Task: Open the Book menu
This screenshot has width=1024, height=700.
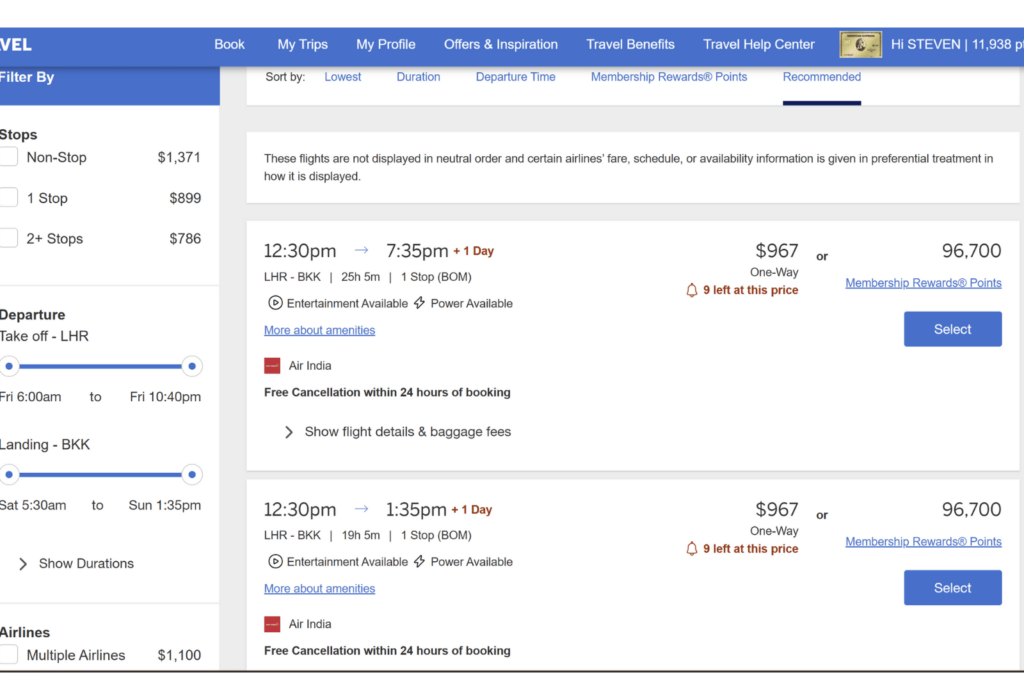Action: (x=229, y=44)
